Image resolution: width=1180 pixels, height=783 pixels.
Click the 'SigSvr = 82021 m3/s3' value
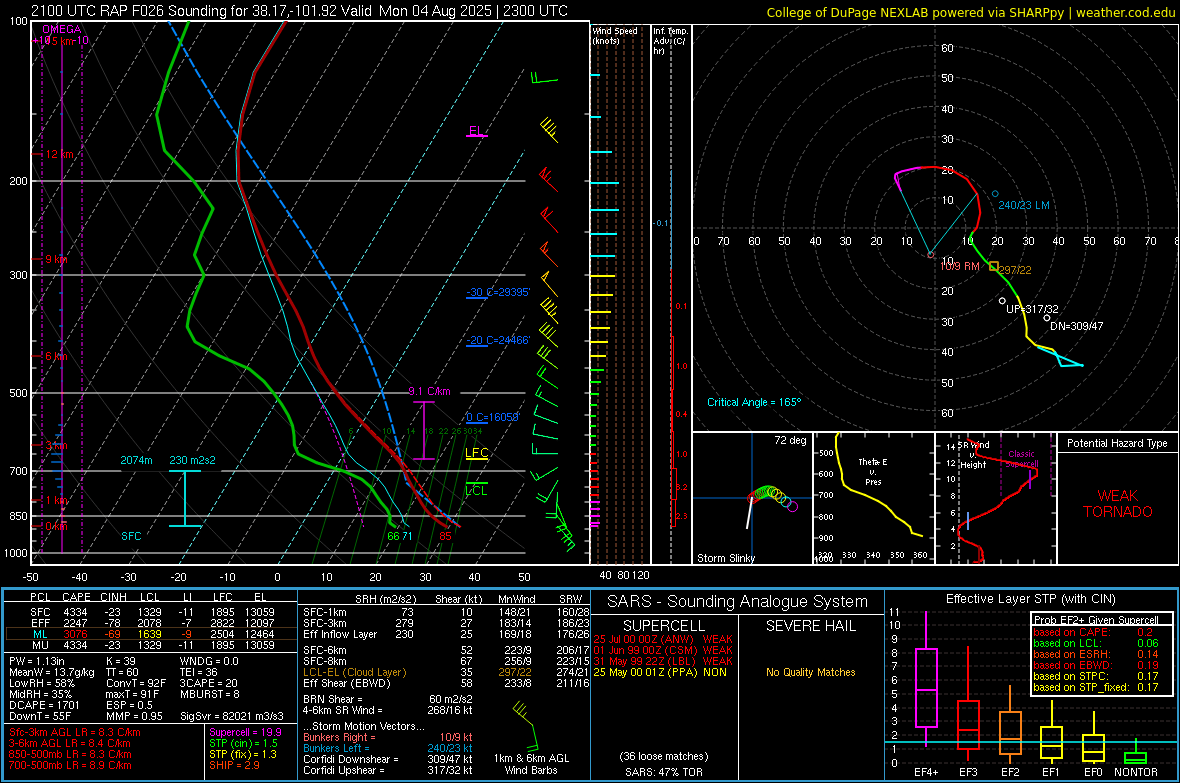point(232,716)
